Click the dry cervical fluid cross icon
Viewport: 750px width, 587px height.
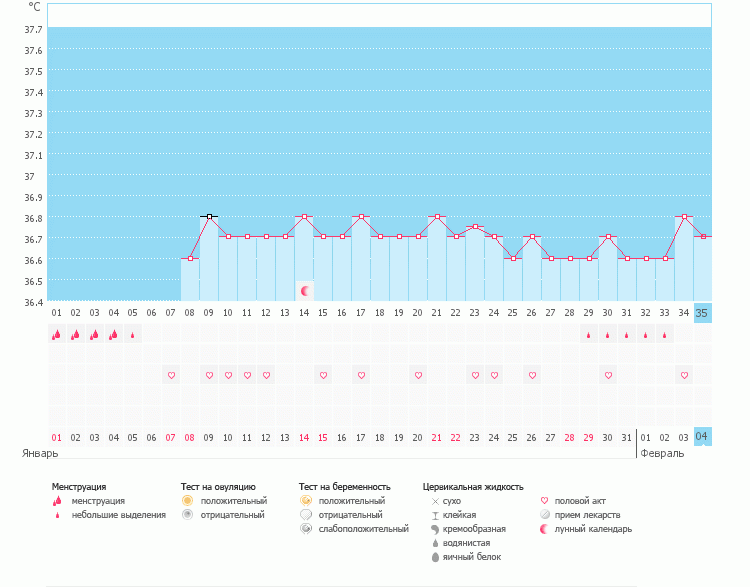click(x=435, y=500)
